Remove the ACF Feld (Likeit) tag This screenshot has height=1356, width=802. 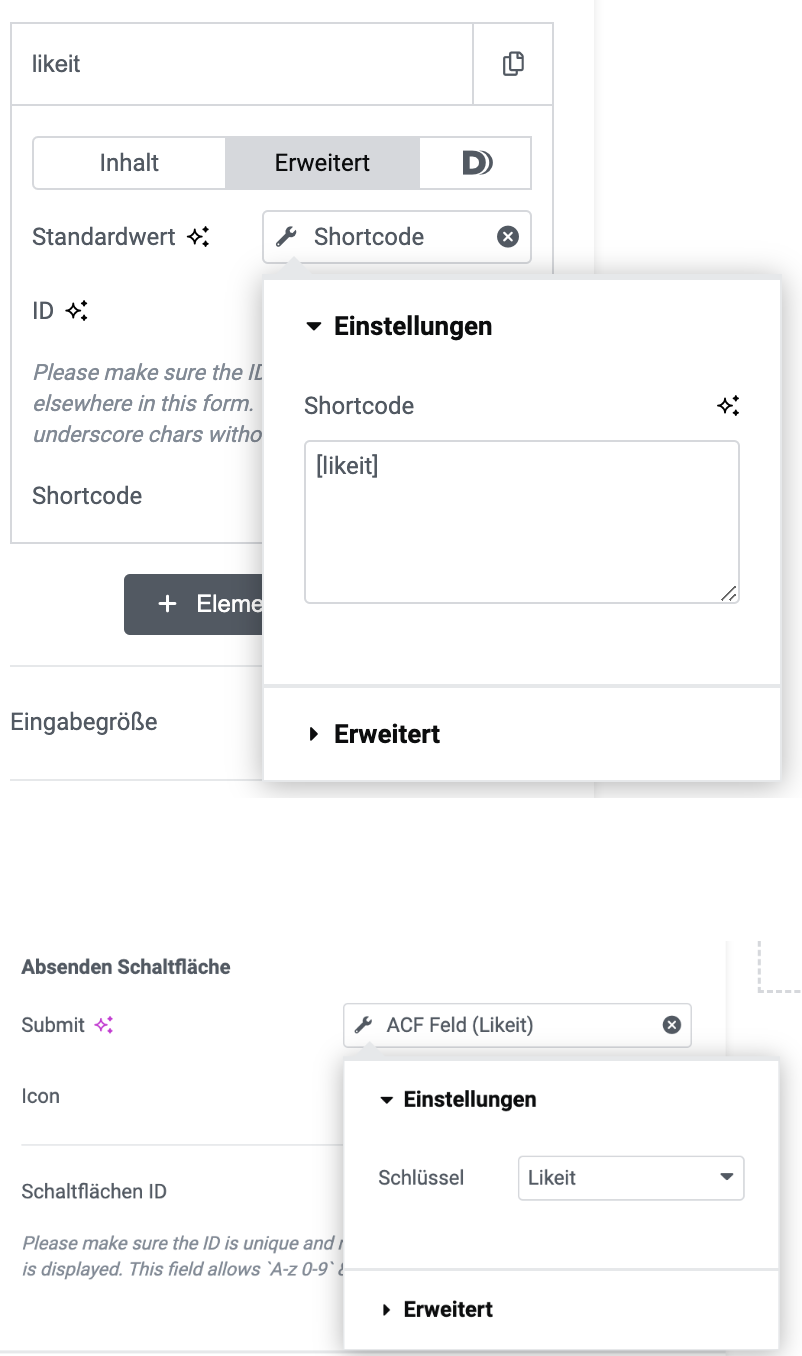[672, 1025]
